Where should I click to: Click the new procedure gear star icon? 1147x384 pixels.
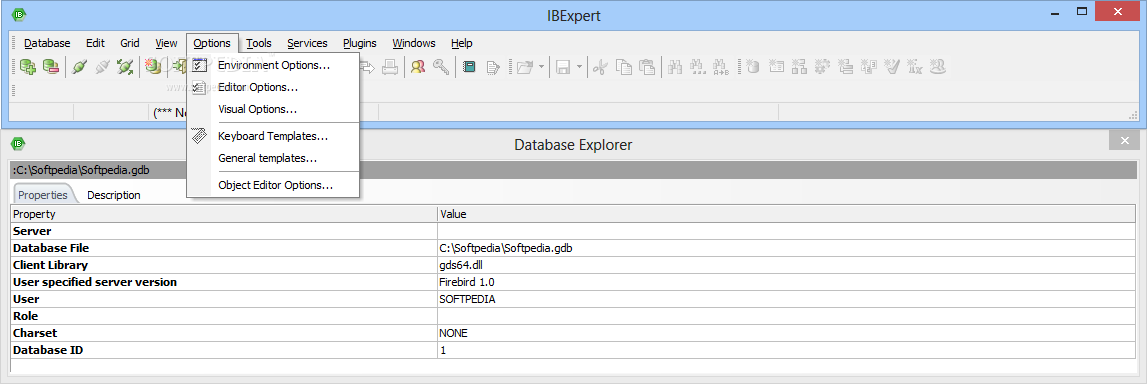[x=823, y=67]
